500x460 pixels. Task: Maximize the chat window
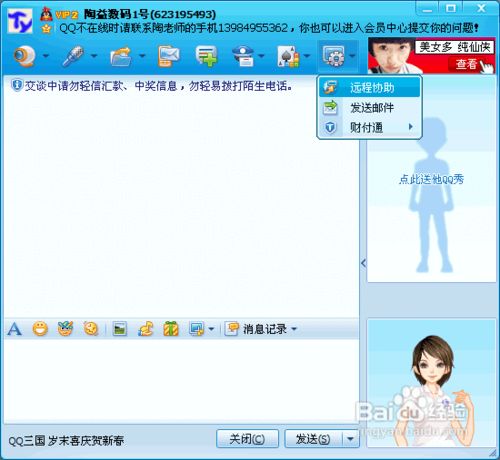(451, 8)
